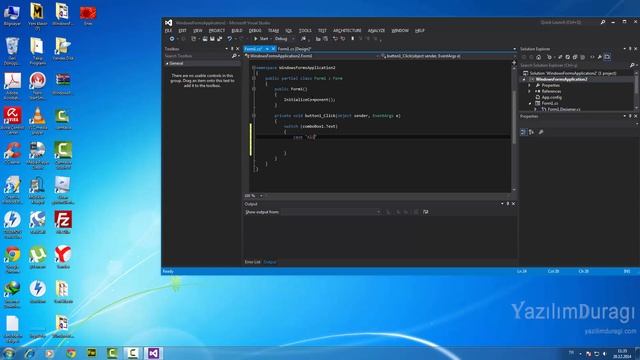640x360 pixels.
Task: Toggle word wrap icon in Output panel
Action: 426,212
